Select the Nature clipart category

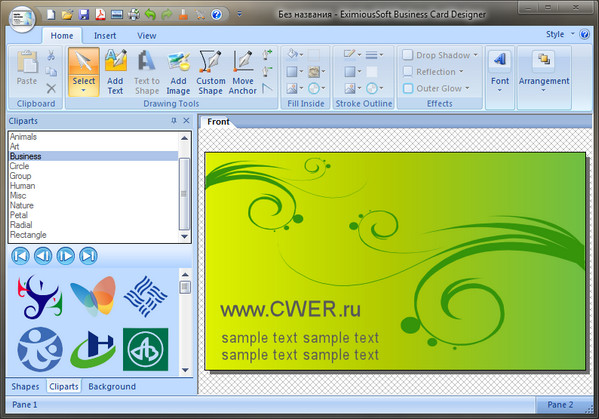(93, 205)
